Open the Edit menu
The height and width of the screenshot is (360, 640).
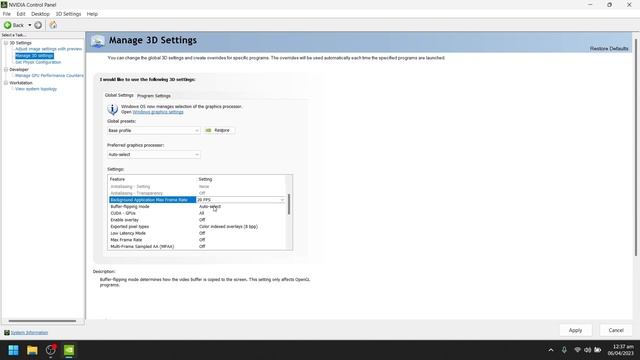coord(21,14)
